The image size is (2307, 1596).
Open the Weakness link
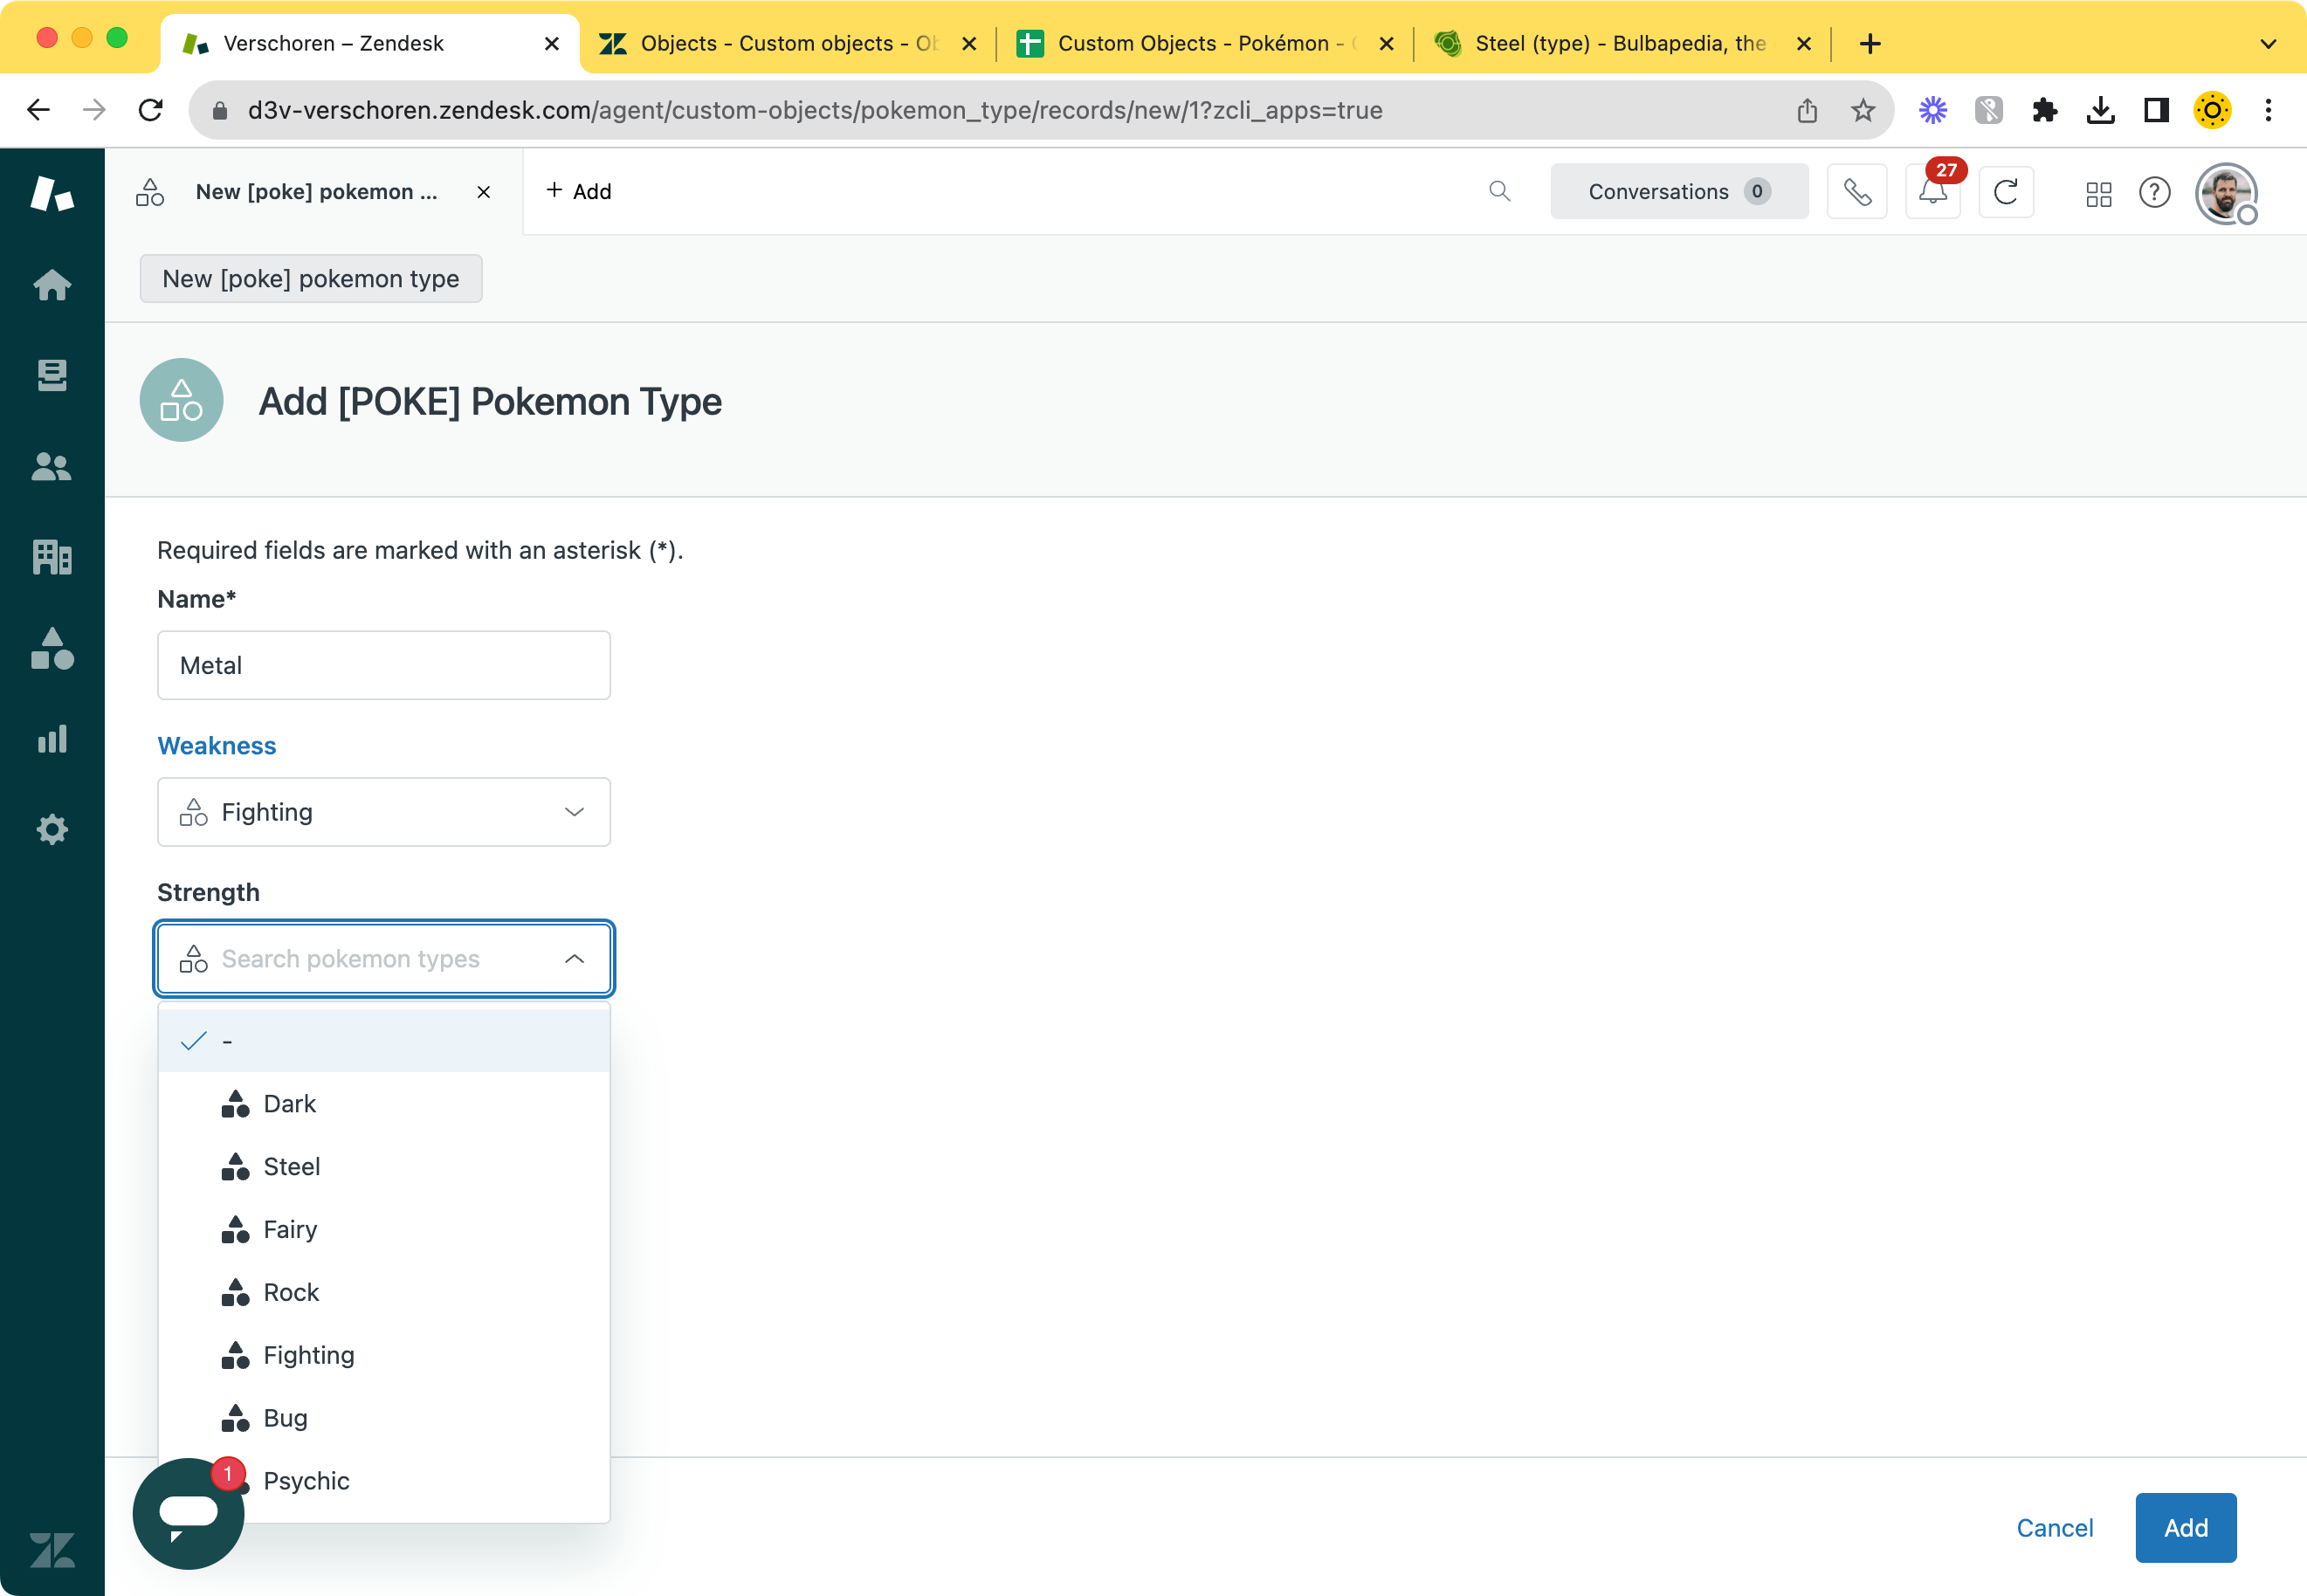click(x=216, y=745)
